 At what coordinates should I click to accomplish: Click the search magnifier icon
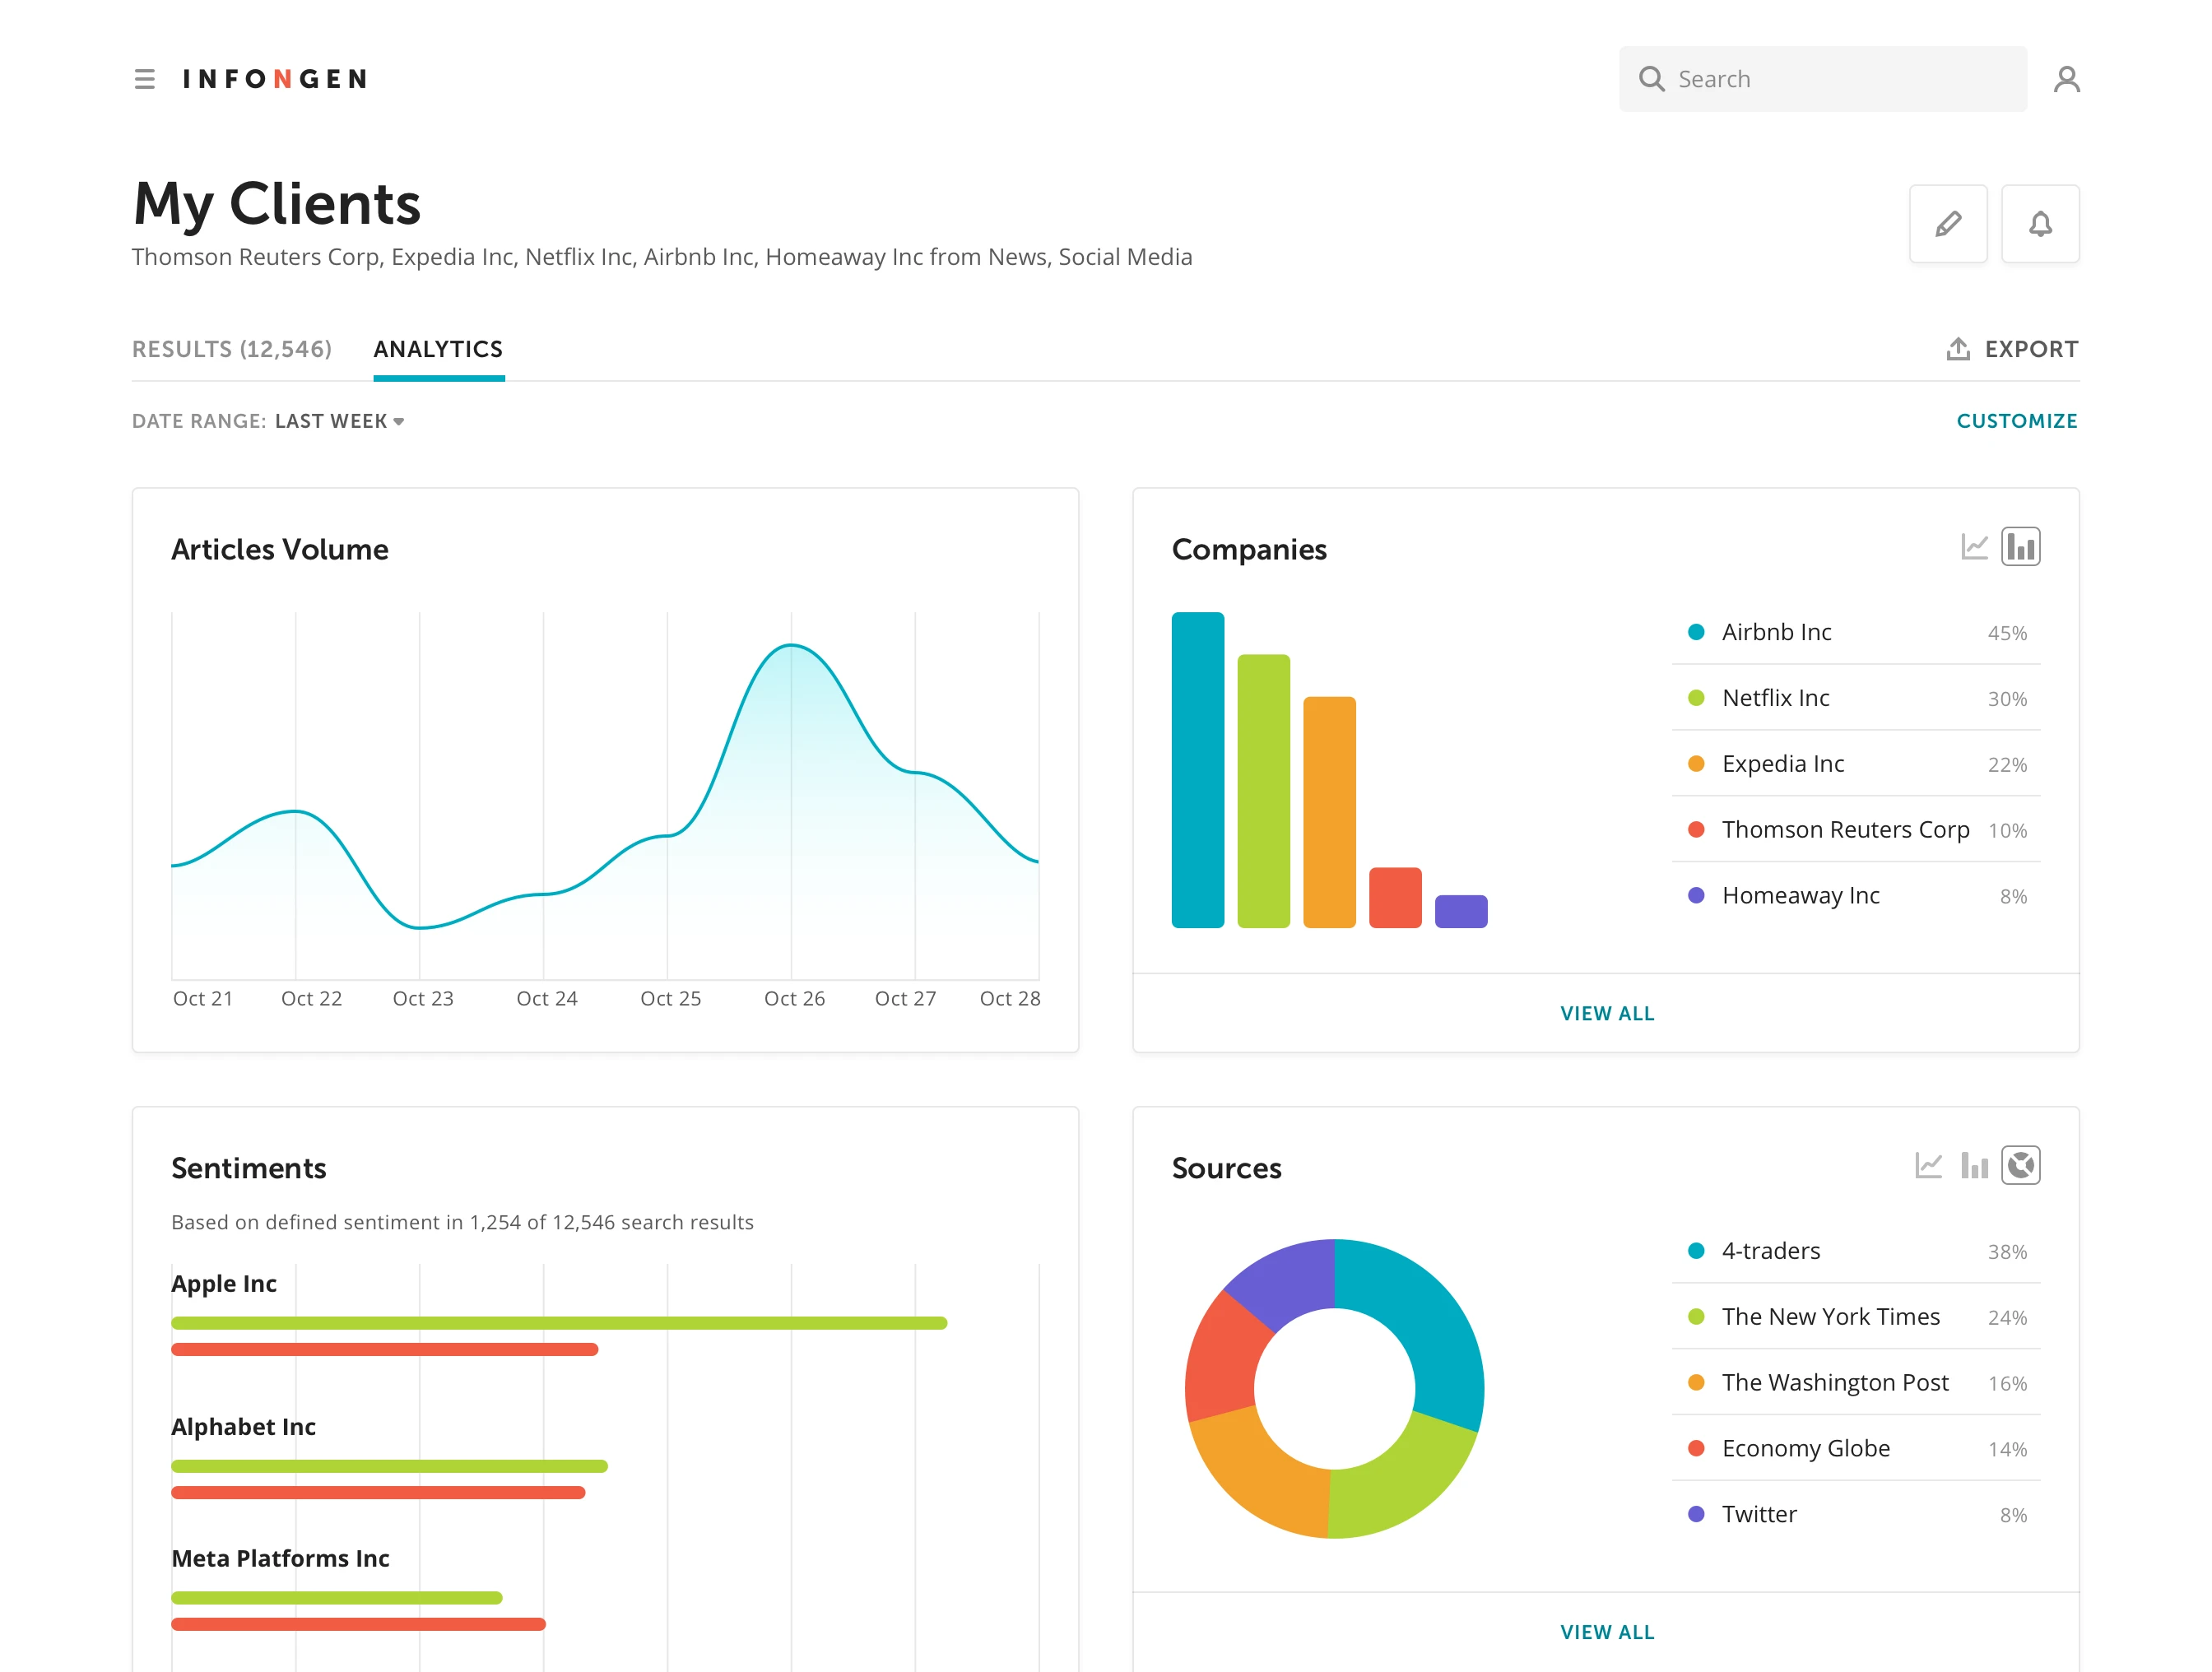coord(1652,78)
